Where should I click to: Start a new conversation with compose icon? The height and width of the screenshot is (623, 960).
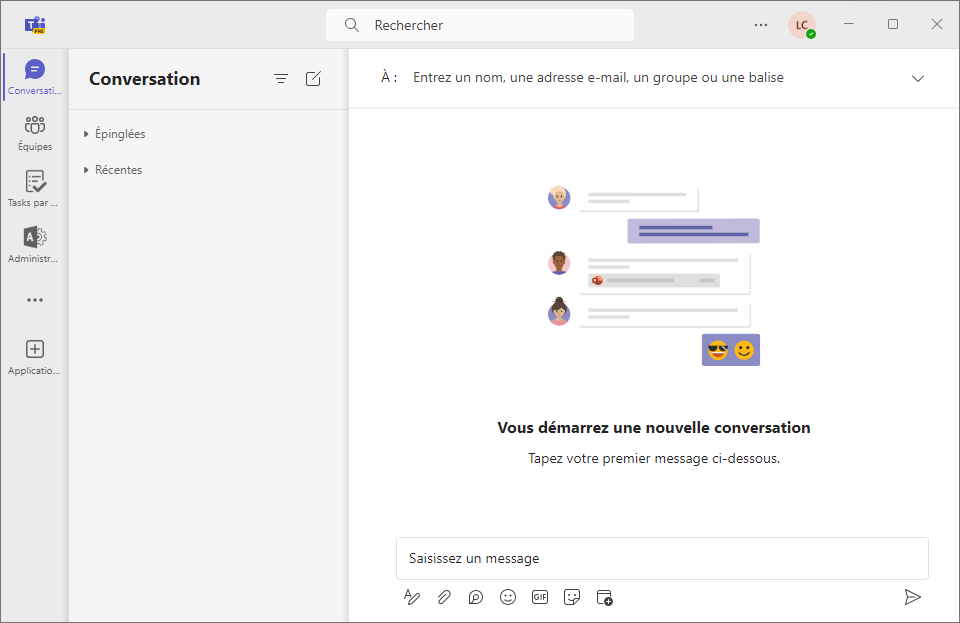point(313,79)
